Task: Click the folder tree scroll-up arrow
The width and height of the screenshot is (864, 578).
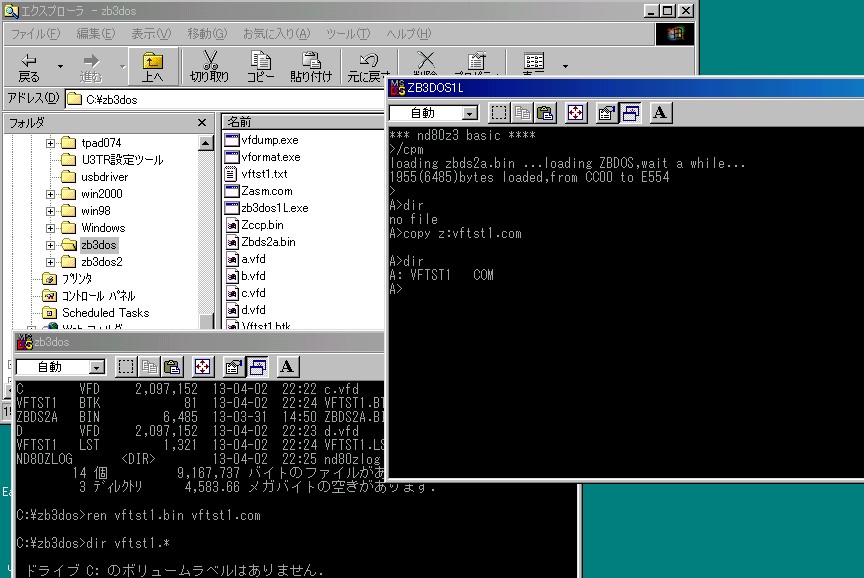Action: pos(206,143)
